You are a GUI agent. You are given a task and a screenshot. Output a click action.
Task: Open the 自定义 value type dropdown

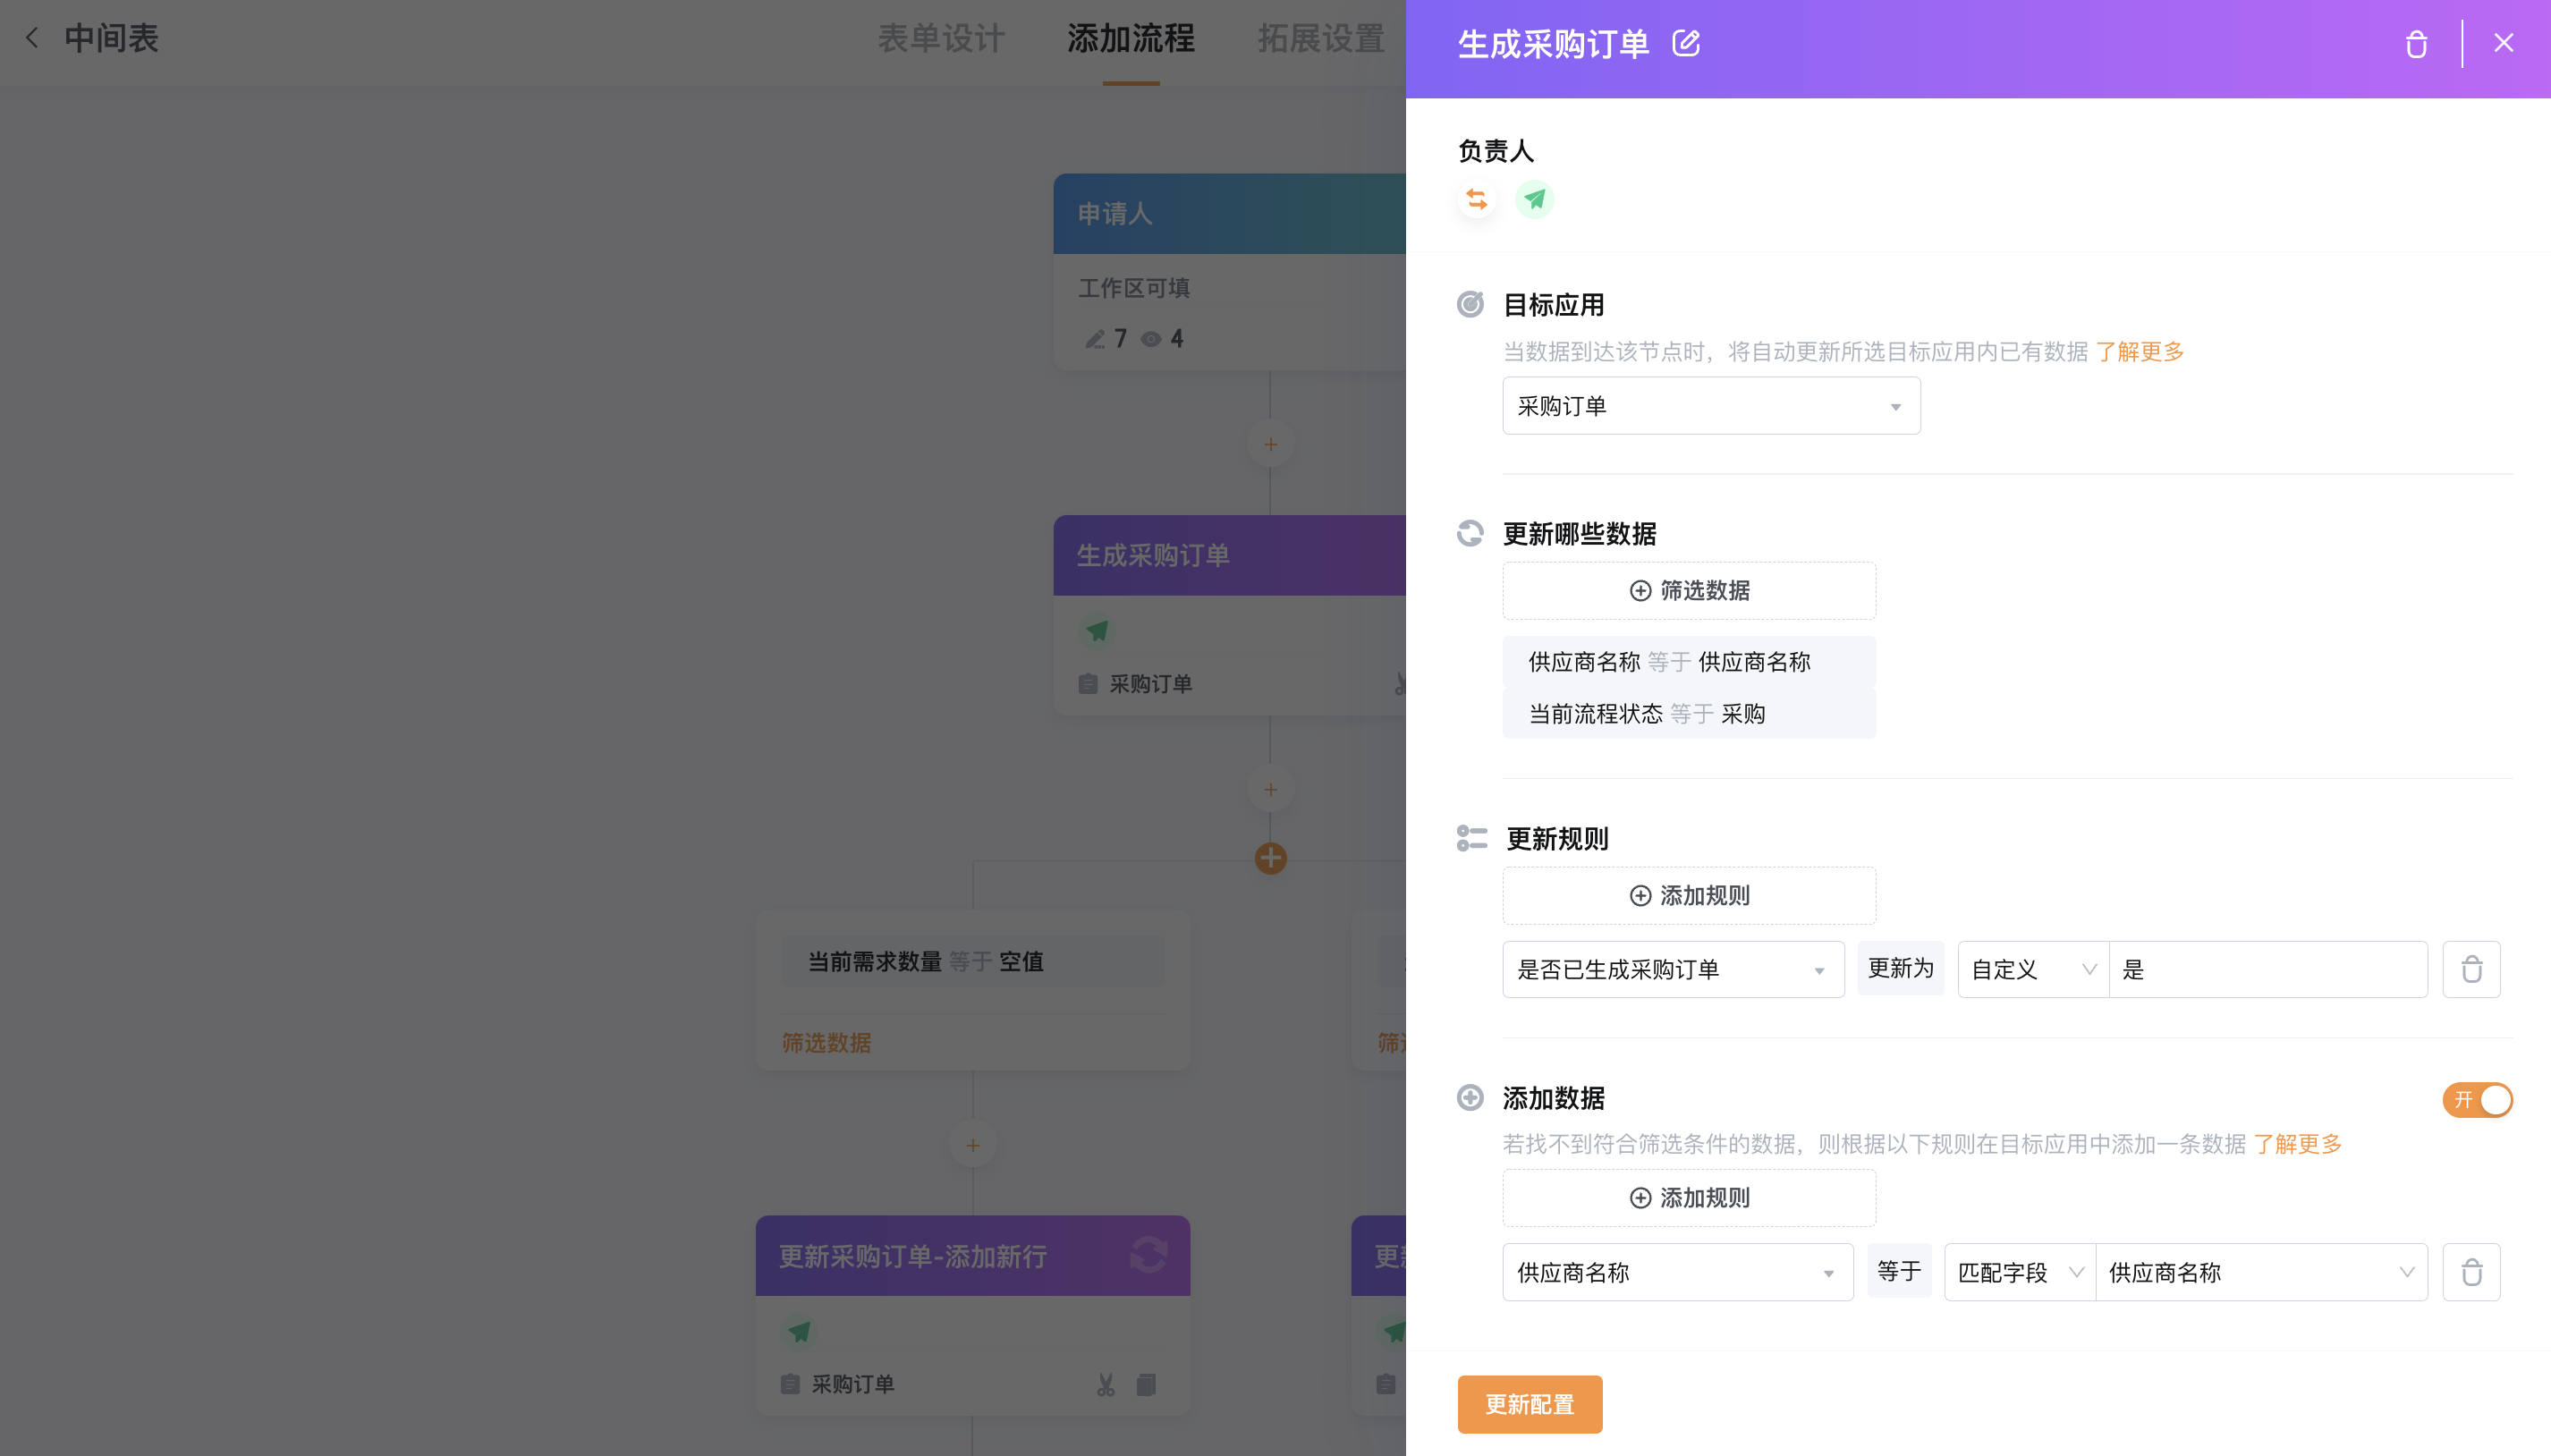pyautogui.click(x=2032, y=968)
